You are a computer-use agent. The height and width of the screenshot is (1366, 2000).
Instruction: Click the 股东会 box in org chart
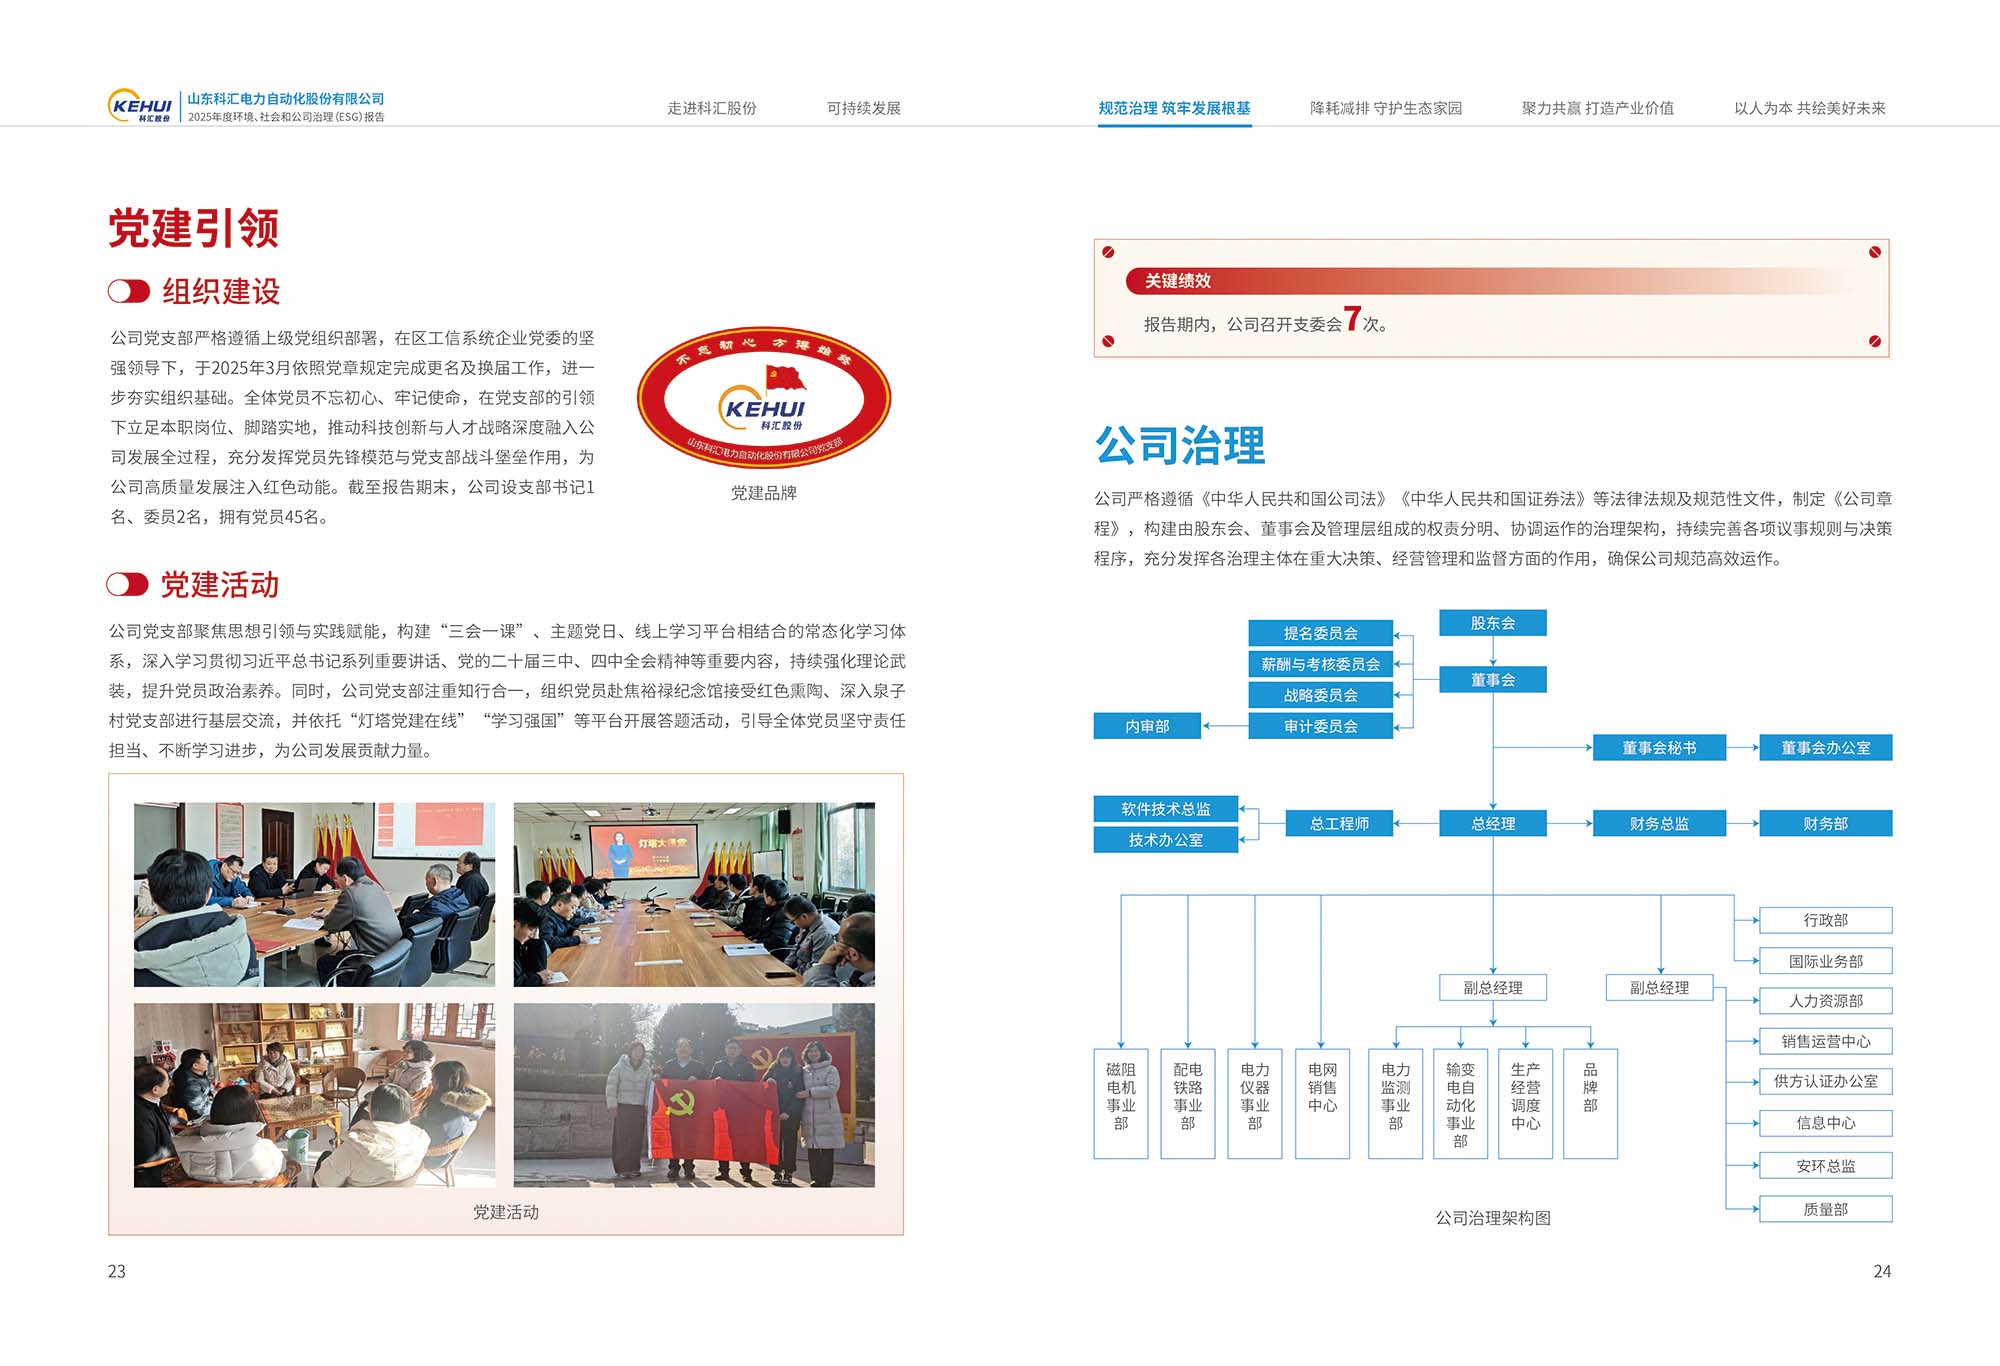click(1492, 623)
